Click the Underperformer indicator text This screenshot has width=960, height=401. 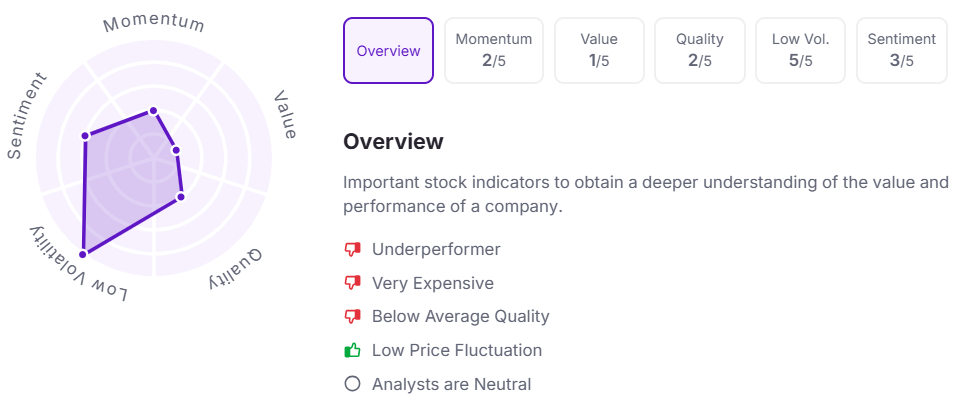[436, 249]
